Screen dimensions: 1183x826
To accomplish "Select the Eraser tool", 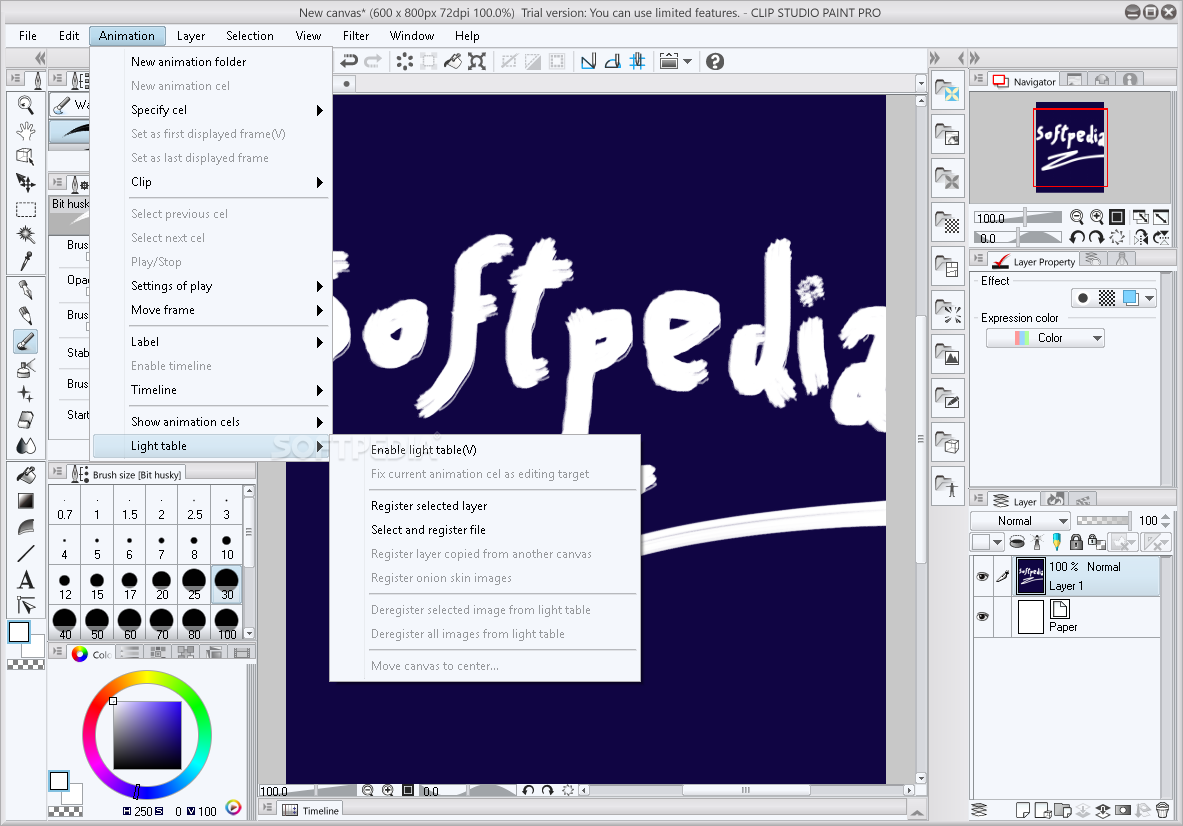I will coord(25,419).
